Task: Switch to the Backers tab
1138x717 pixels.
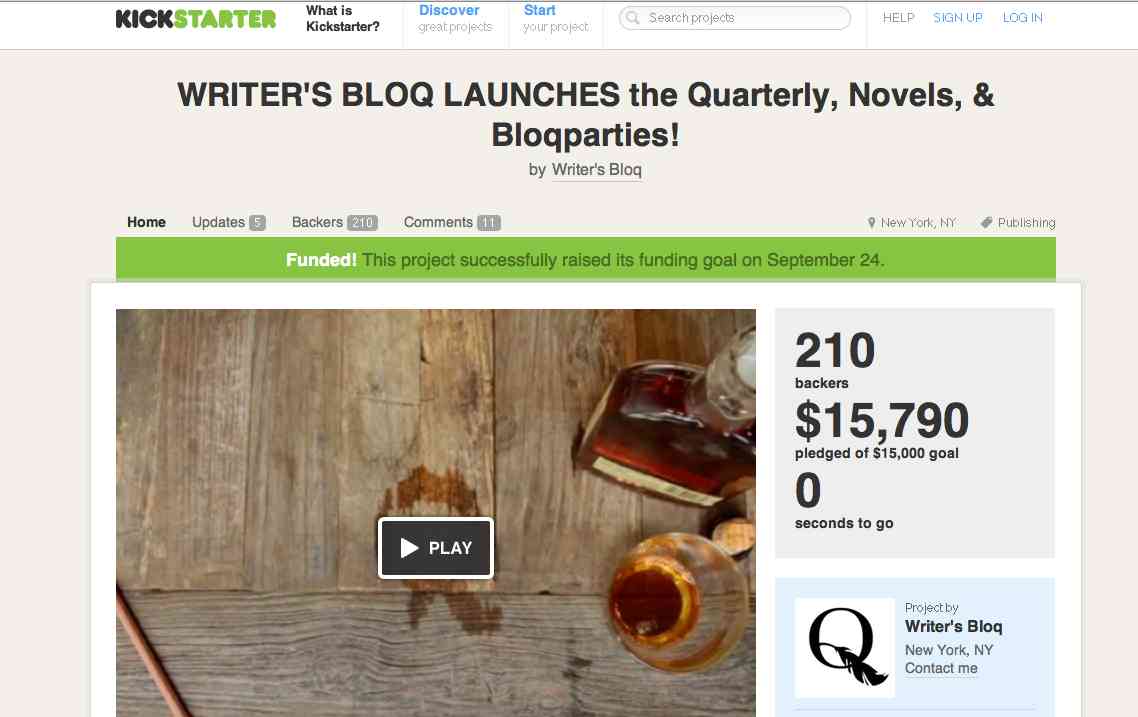Action: coord(335,222)
